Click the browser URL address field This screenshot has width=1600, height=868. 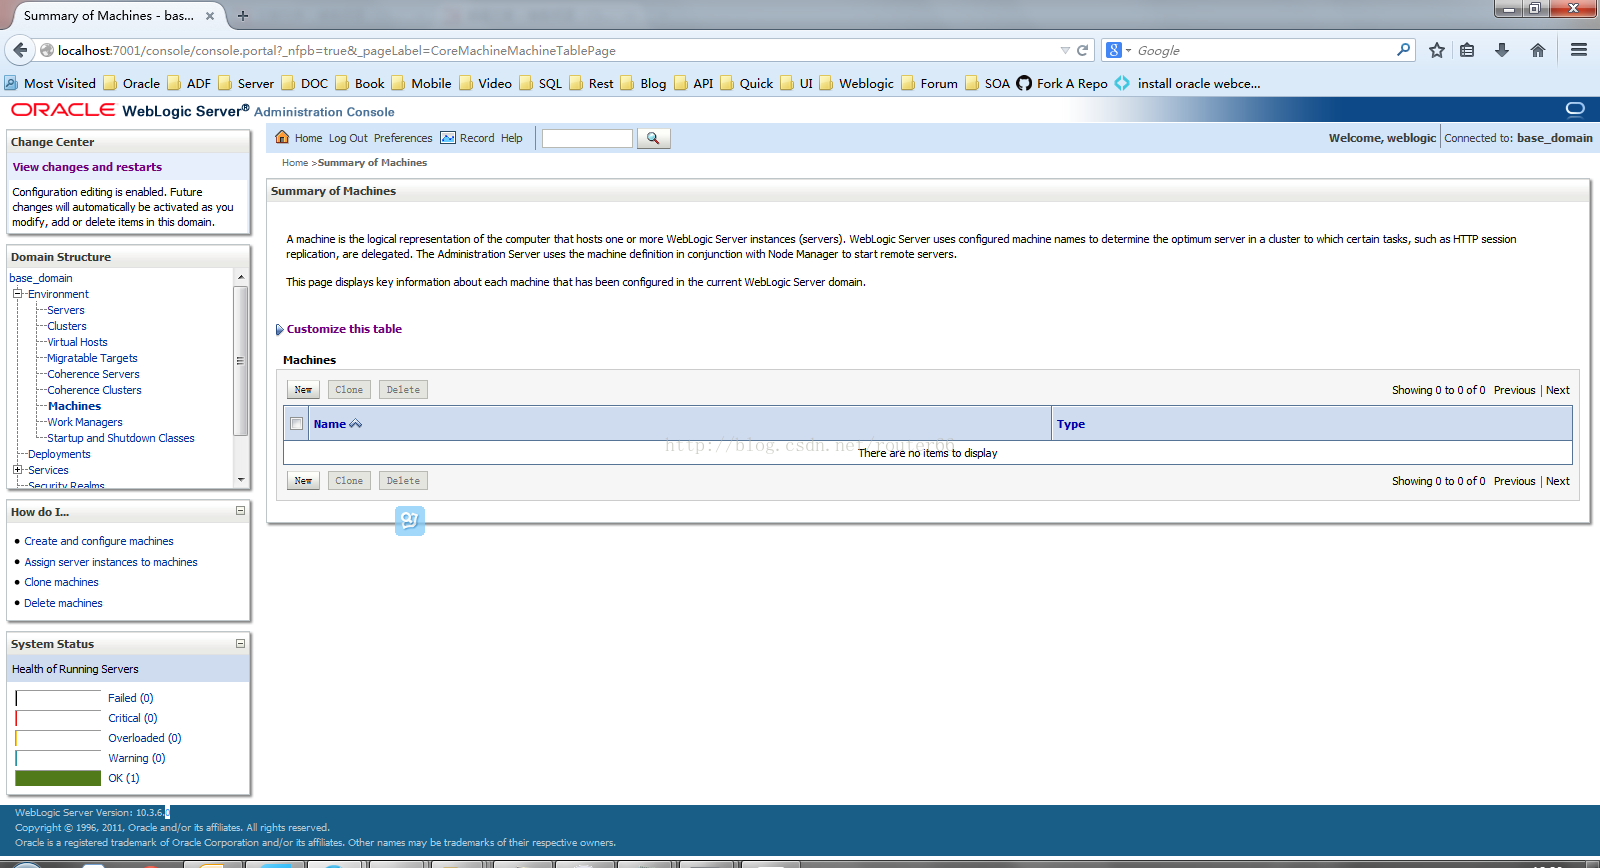pyautogui.click(x=555, y=50)
